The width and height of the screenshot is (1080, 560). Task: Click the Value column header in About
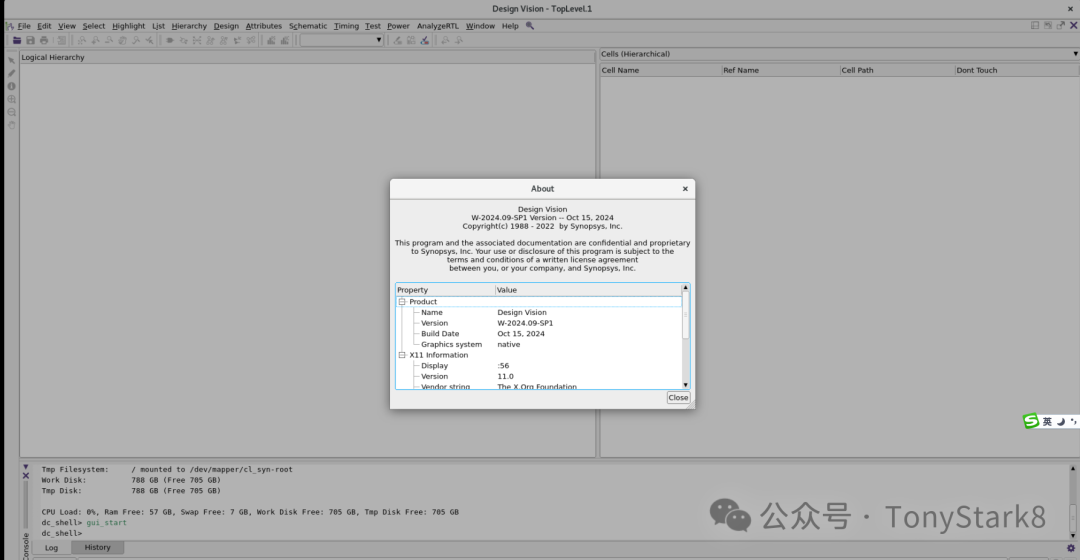coord(588,290)
